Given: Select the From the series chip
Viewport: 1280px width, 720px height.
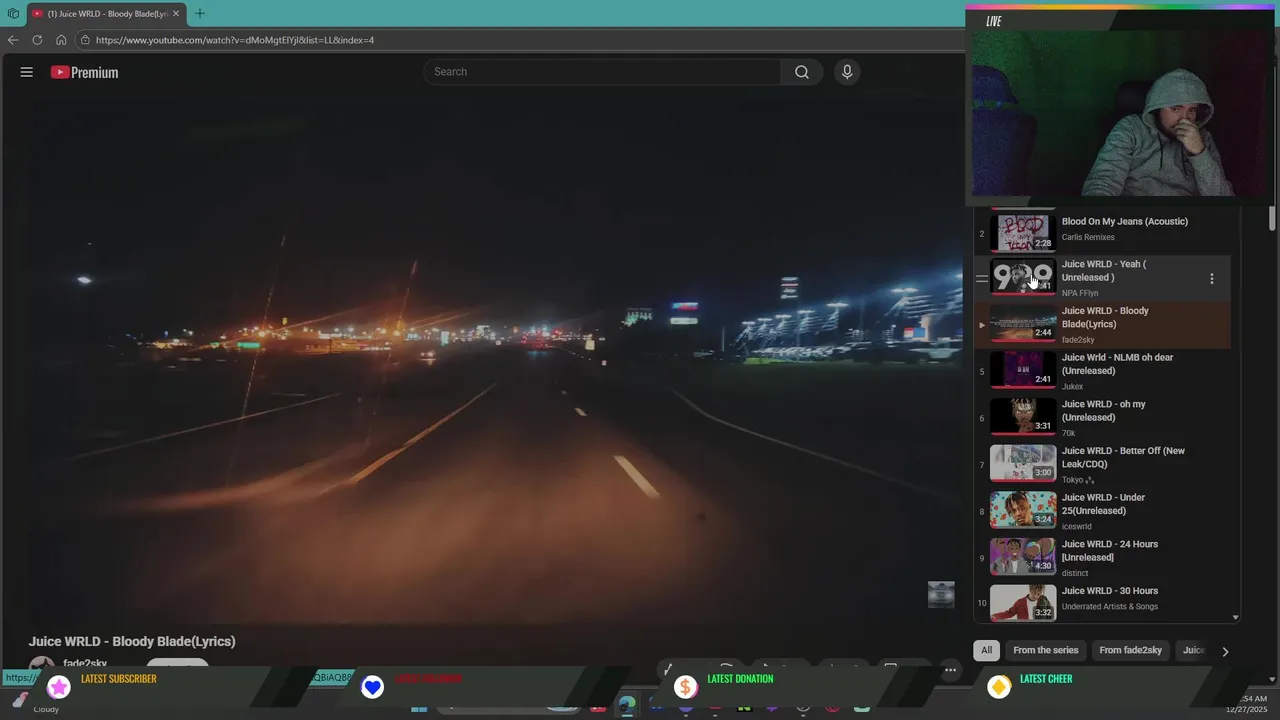Looking at the screenshot, I should 1046,650.
